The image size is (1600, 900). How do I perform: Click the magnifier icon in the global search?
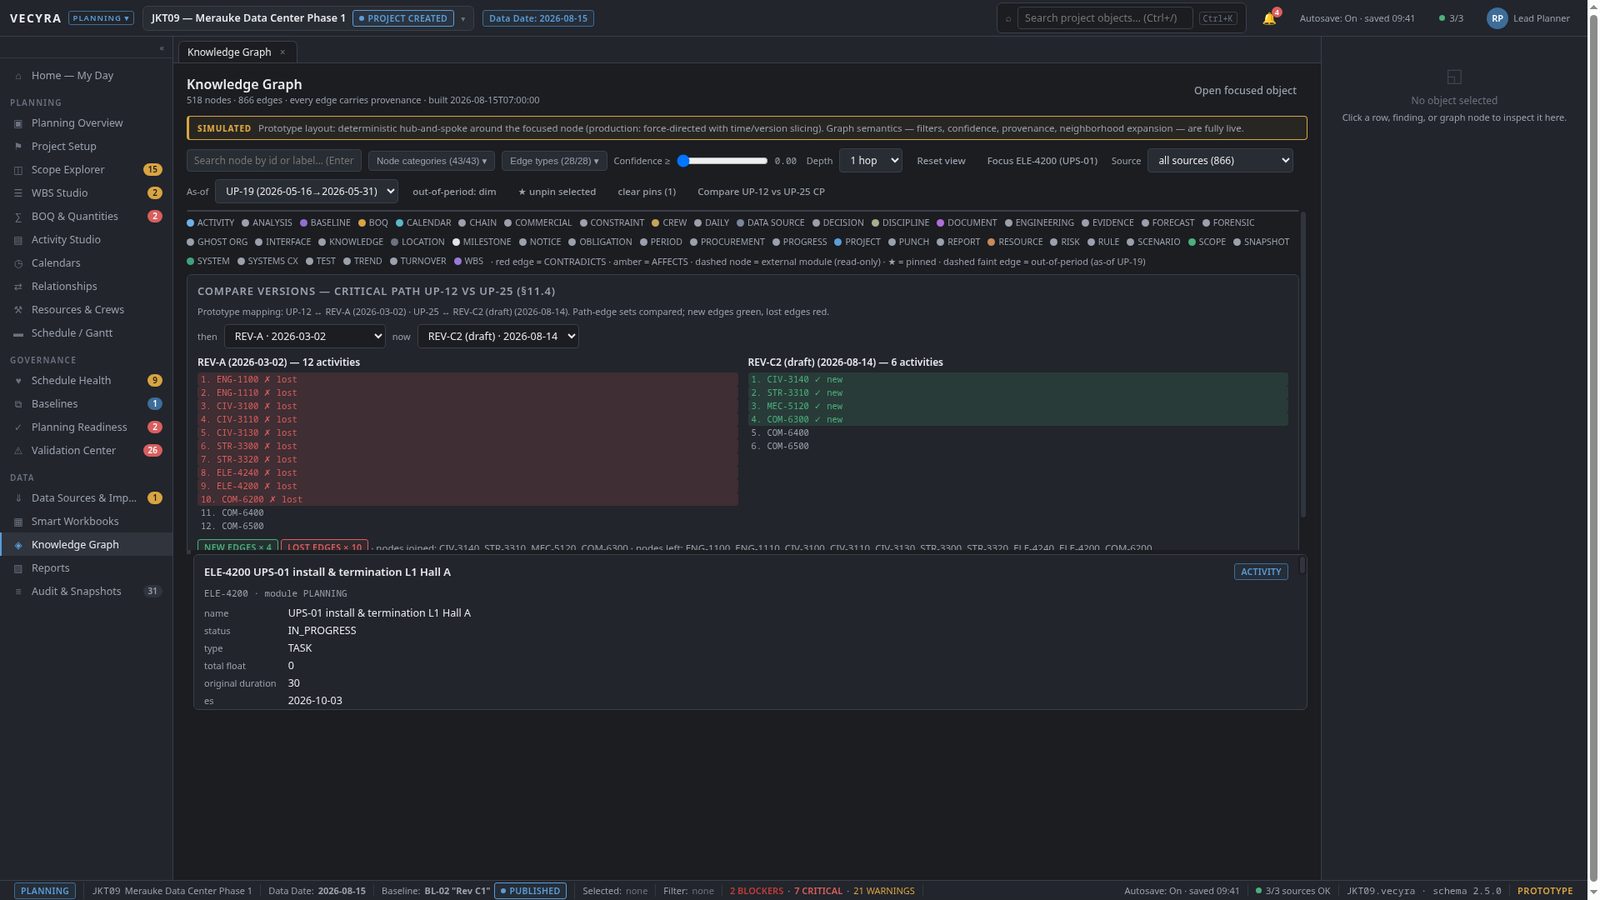(x=1008, y=18)
